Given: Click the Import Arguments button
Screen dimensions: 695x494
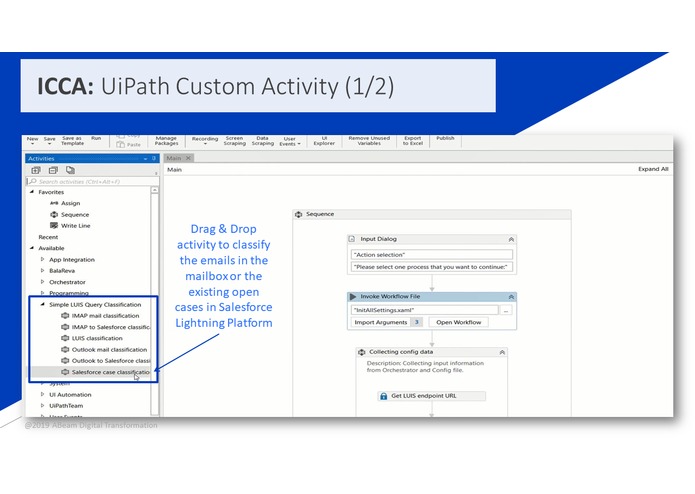Looking at the screenshot, I should [x=386, y=322].
